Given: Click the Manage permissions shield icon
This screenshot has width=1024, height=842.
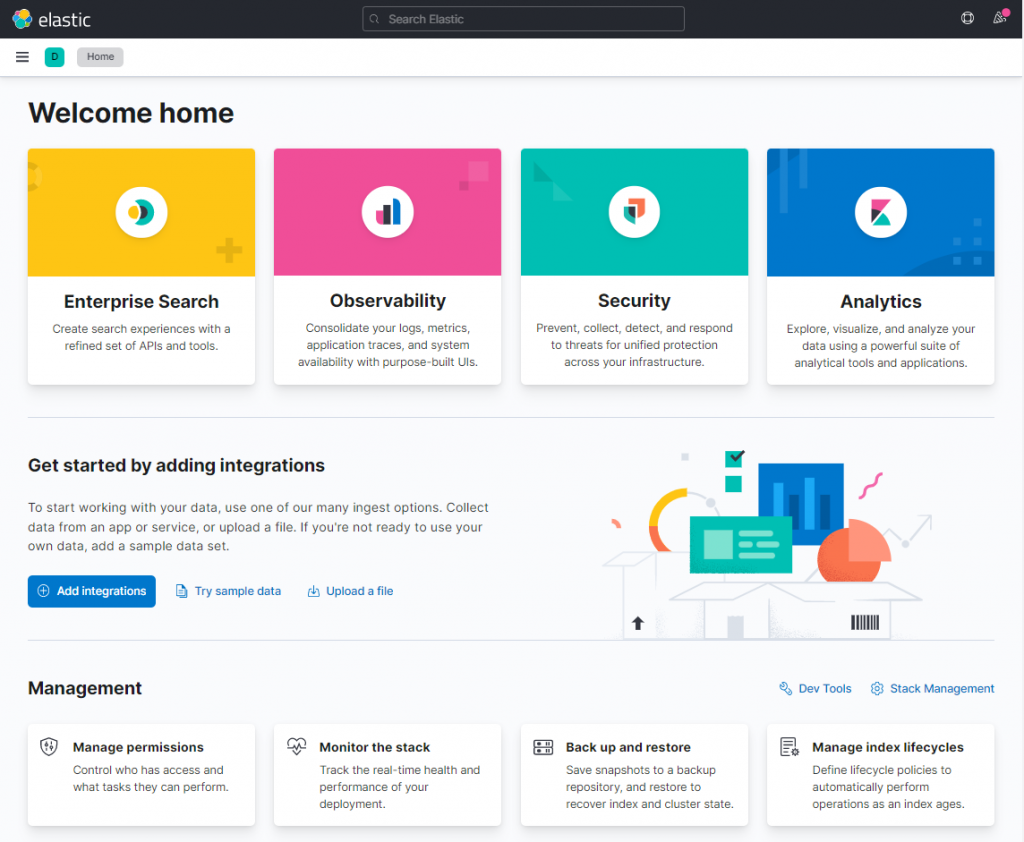Looking at the screenshot, I should coord(48,746).
